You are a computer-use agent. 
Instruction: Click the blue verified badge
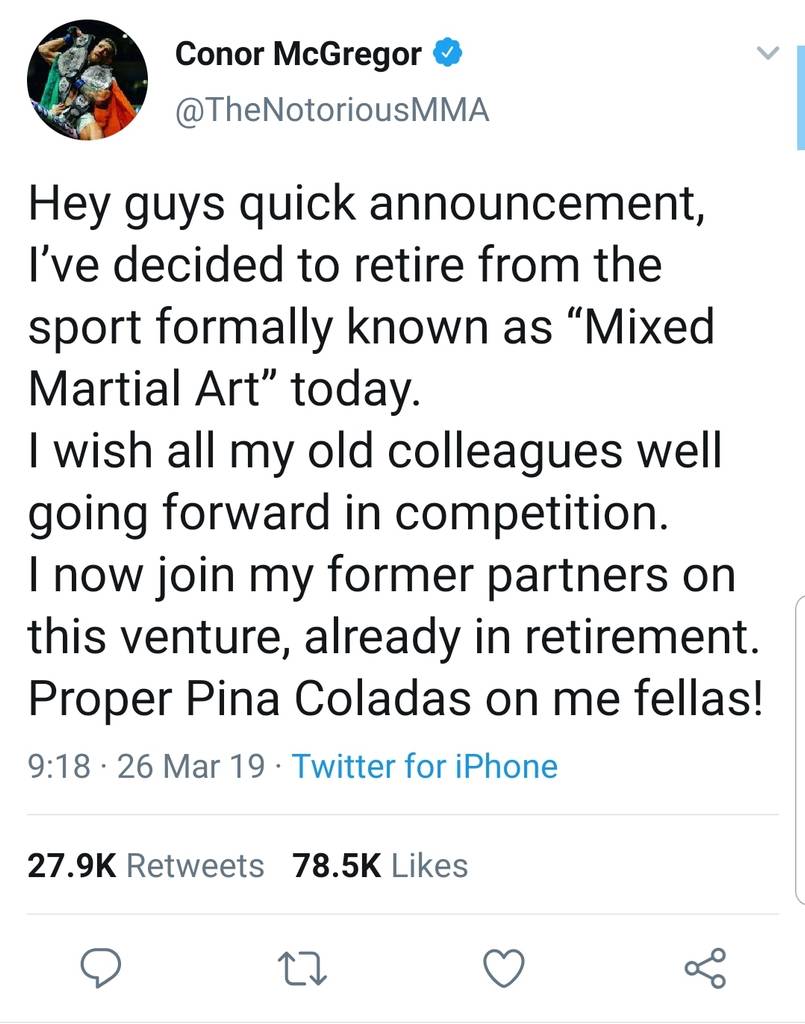448,53
